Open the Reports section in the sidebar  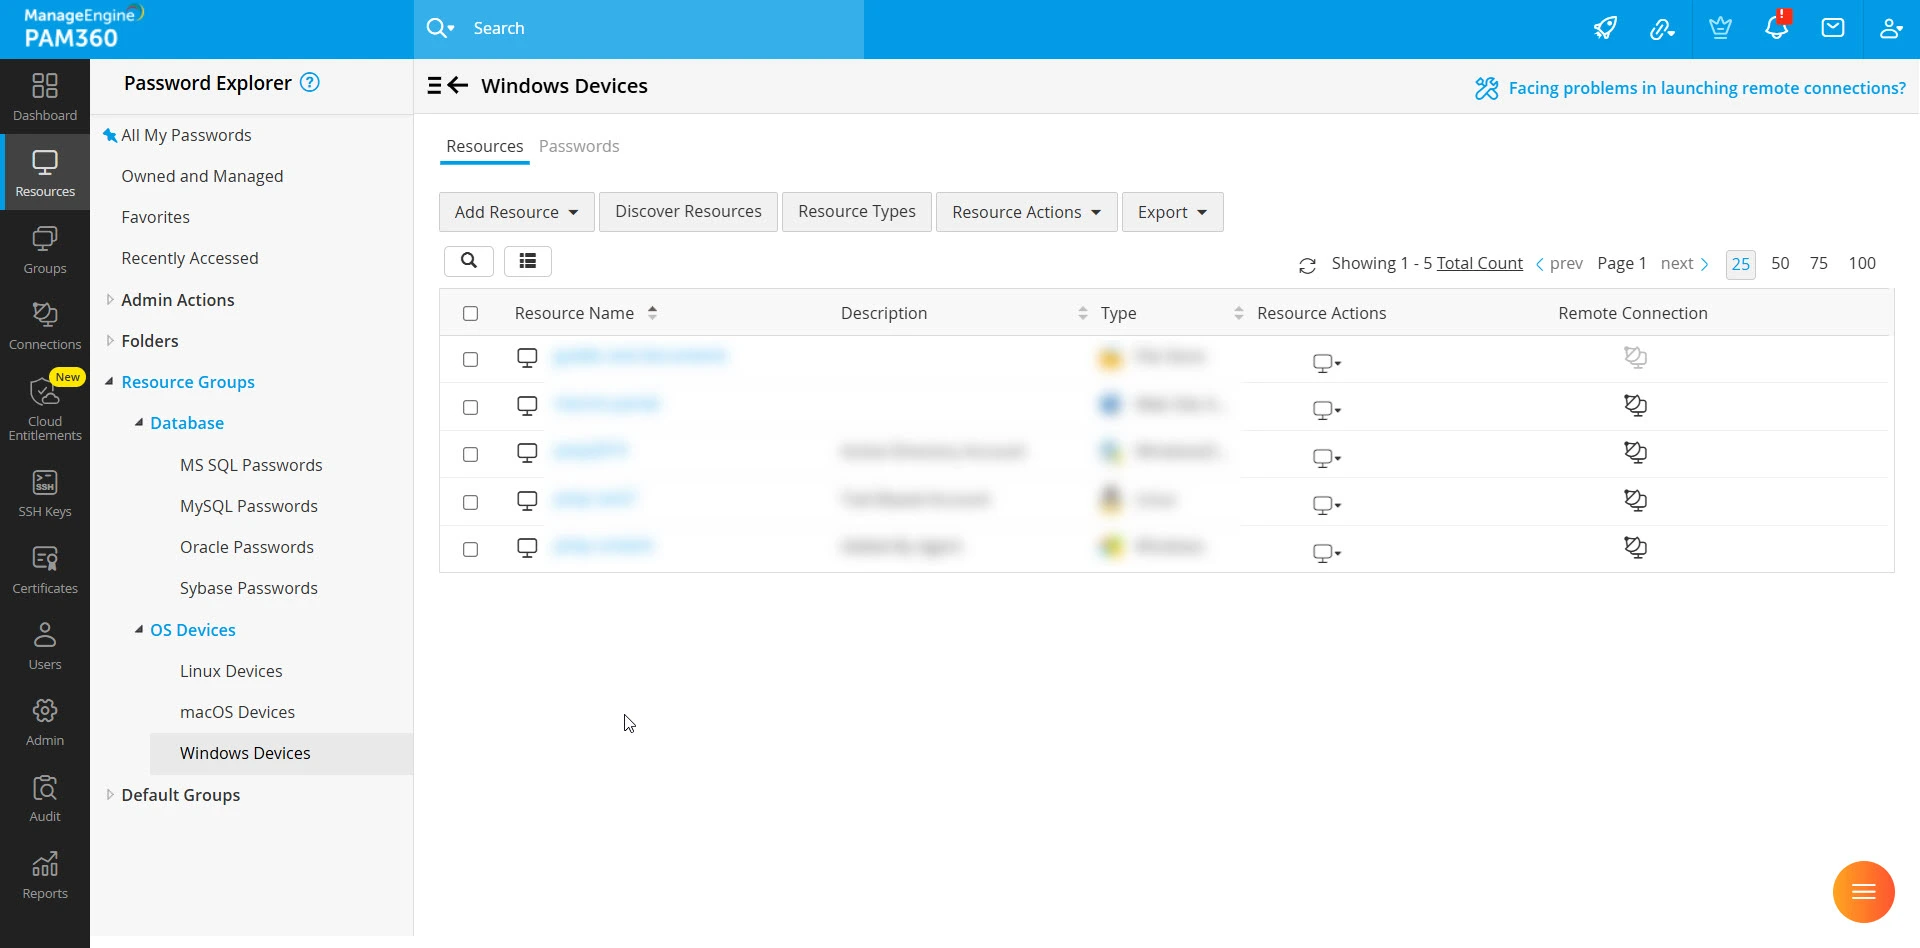coord(44,872)
